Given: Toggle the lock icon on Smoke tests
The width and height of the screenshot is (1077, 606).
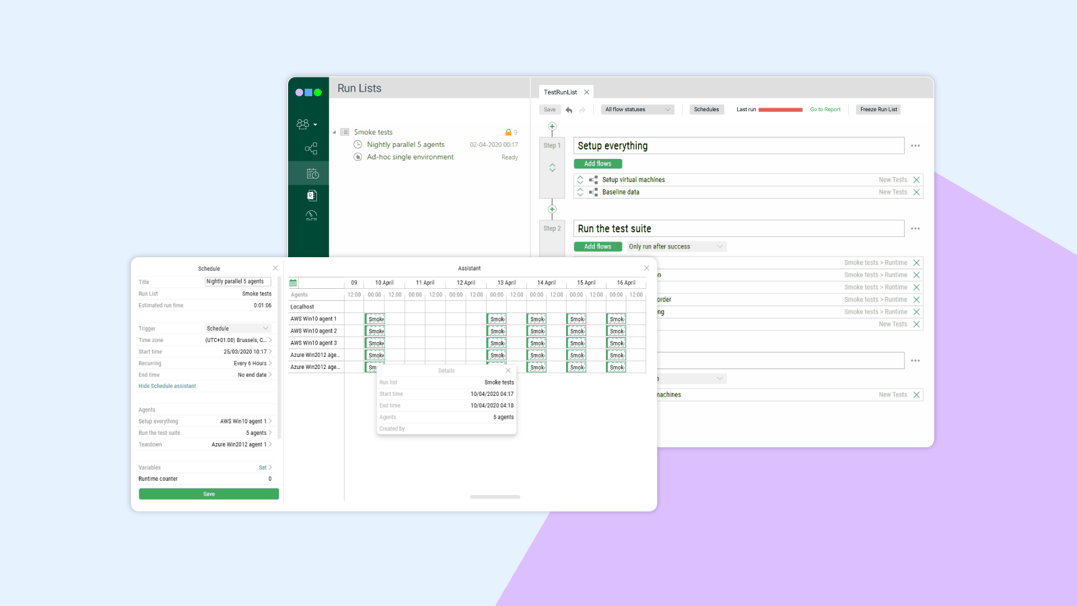Looking at the screenshot, I should coord(510,131).
